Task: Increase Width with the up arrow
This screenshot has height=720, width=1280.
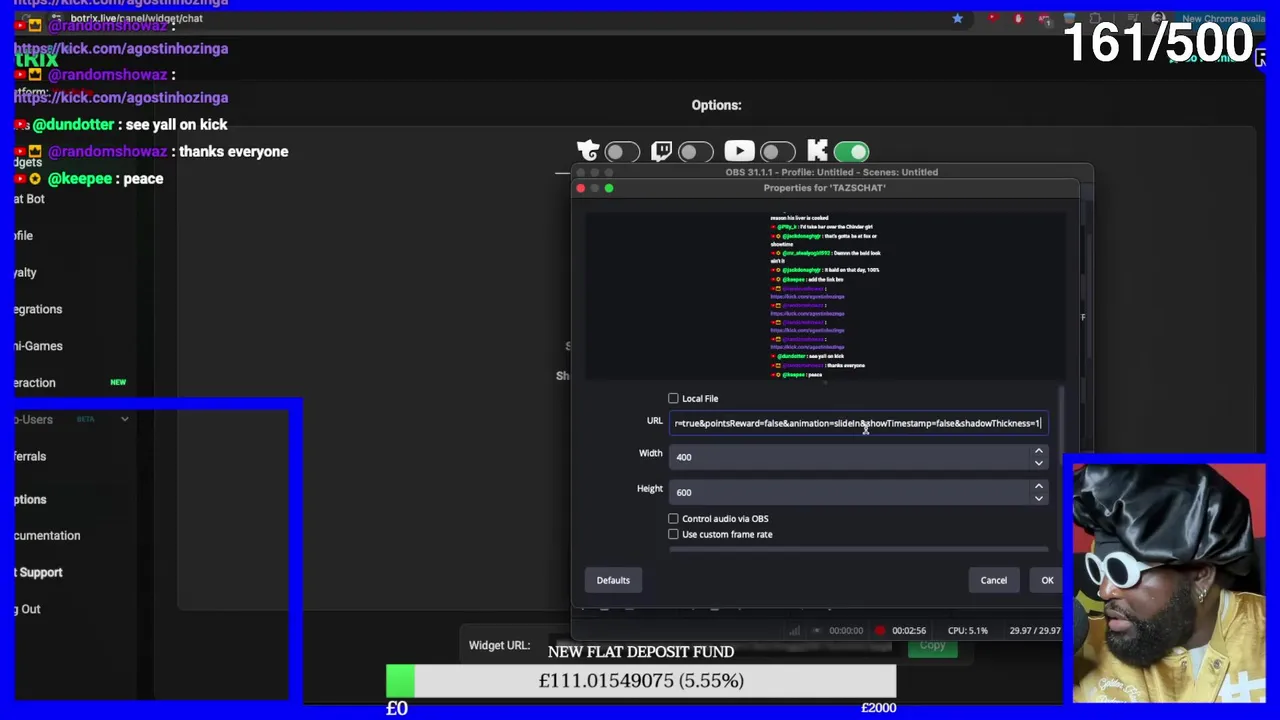Action: (x=1038, y=451)
